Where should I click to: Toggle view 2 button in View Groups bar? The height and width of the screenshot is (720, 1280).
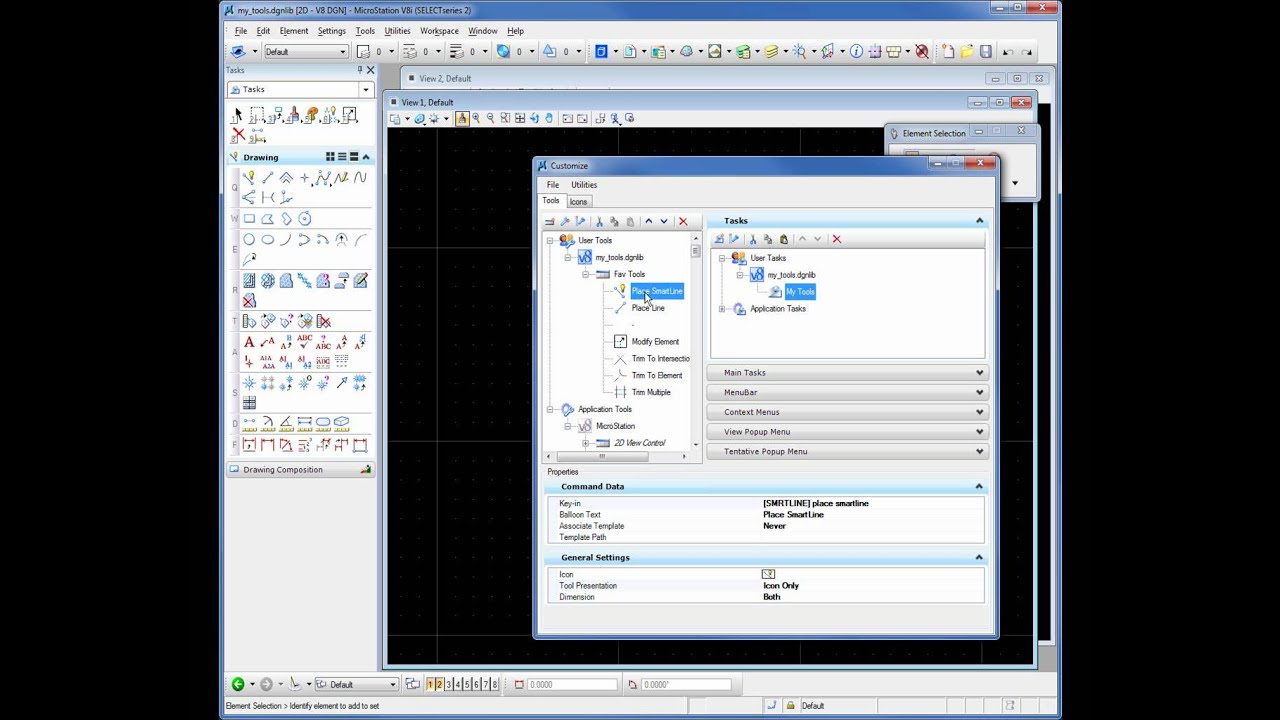439,684
